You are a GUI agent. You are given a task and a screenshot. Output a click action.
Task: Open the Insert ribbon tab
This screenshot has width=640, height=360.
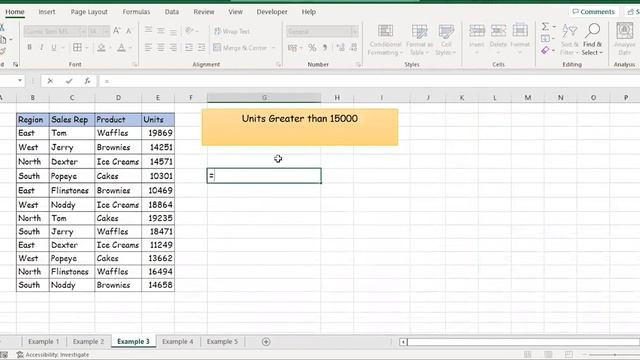click(47, 12)
